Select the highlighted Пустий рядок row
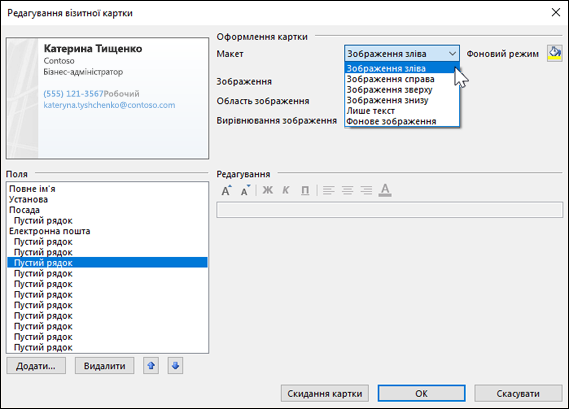Viewport: 569px width, 409px height. point(107,263)
